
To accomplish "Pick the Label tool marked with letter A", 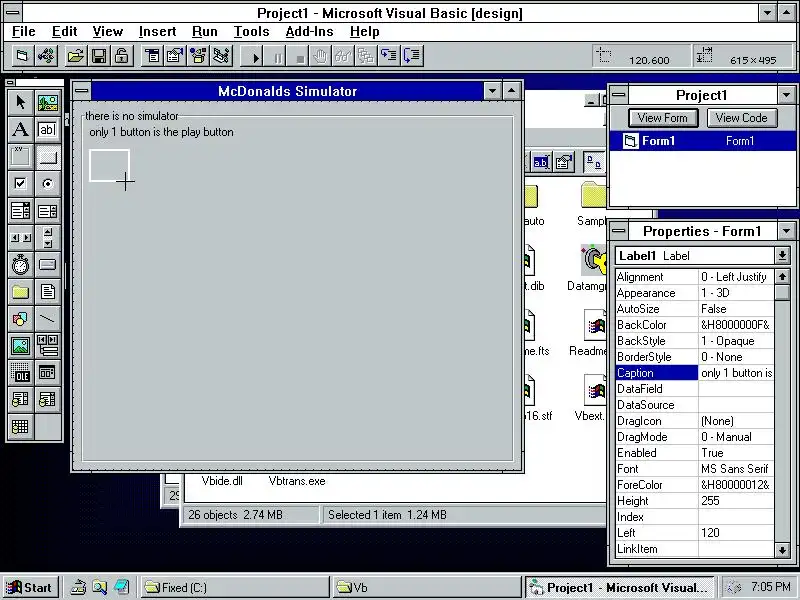I will click(x=20, y=130).
